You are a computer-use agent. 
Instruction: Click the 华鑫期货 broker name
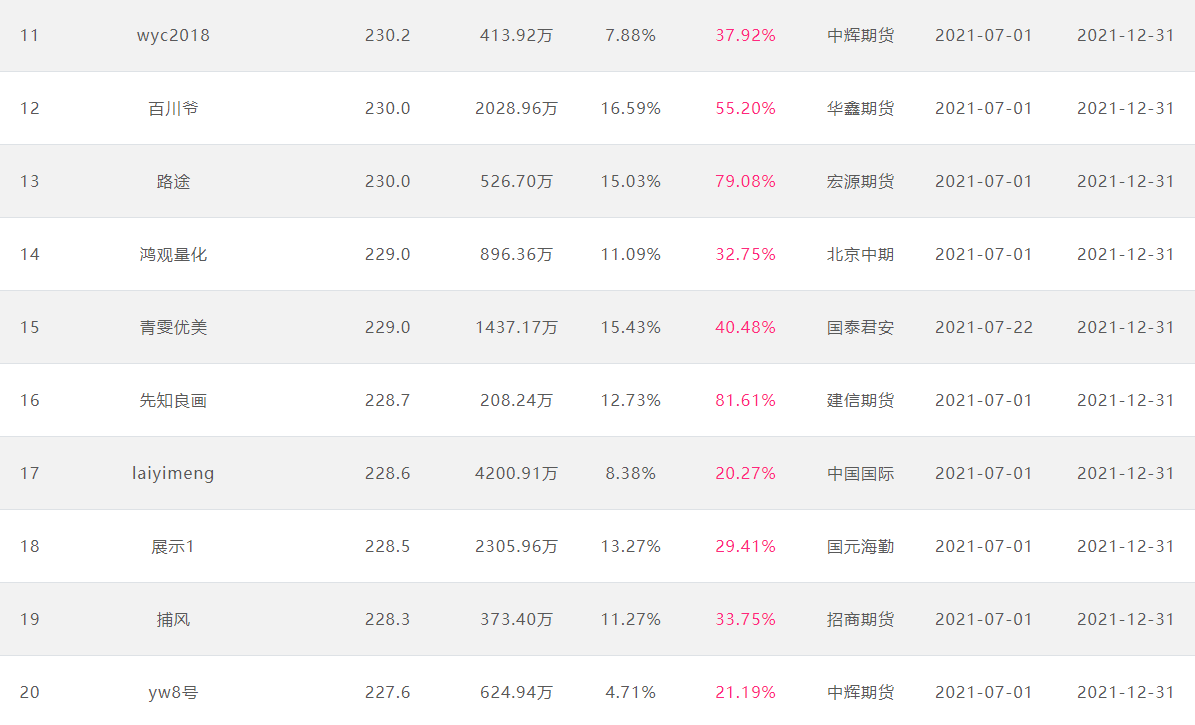(860, 108)
